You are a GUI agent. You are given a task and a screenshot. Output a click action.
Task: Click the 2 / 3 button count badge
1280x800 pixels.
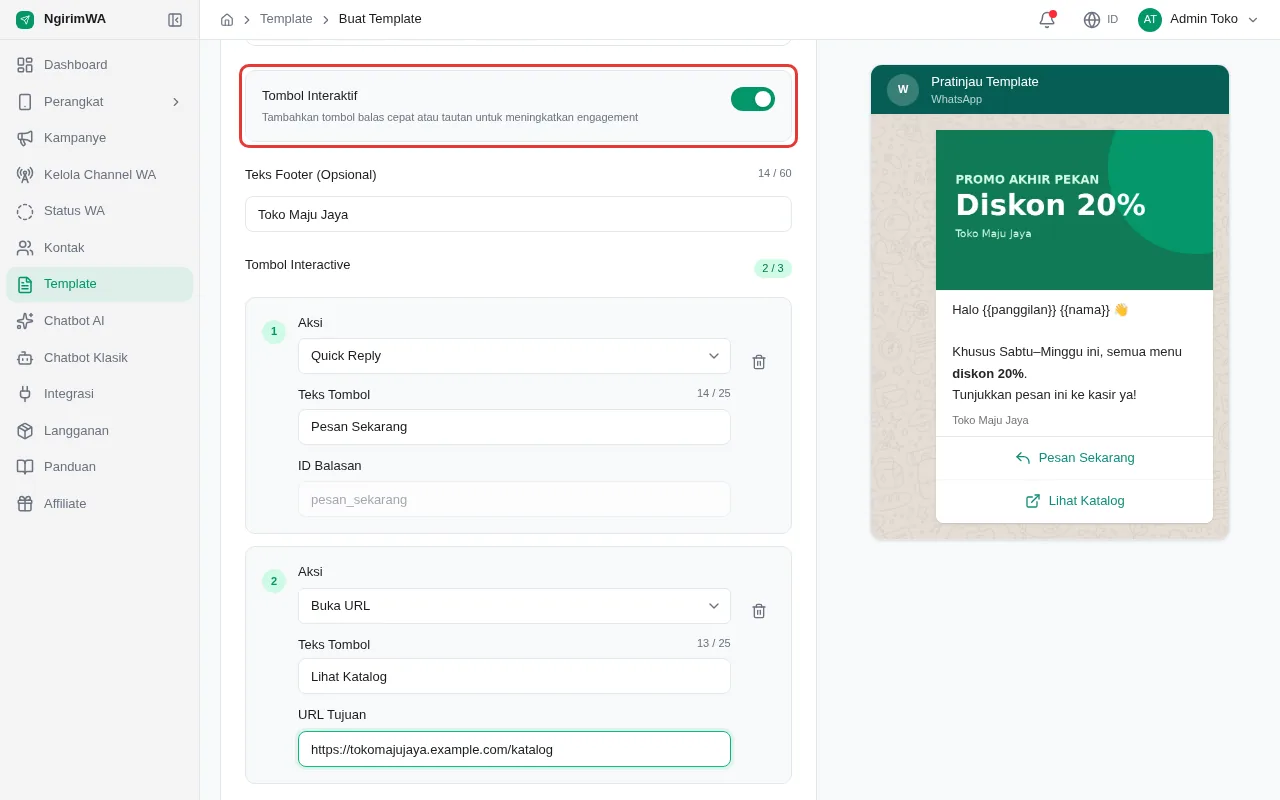coord(773,268)
